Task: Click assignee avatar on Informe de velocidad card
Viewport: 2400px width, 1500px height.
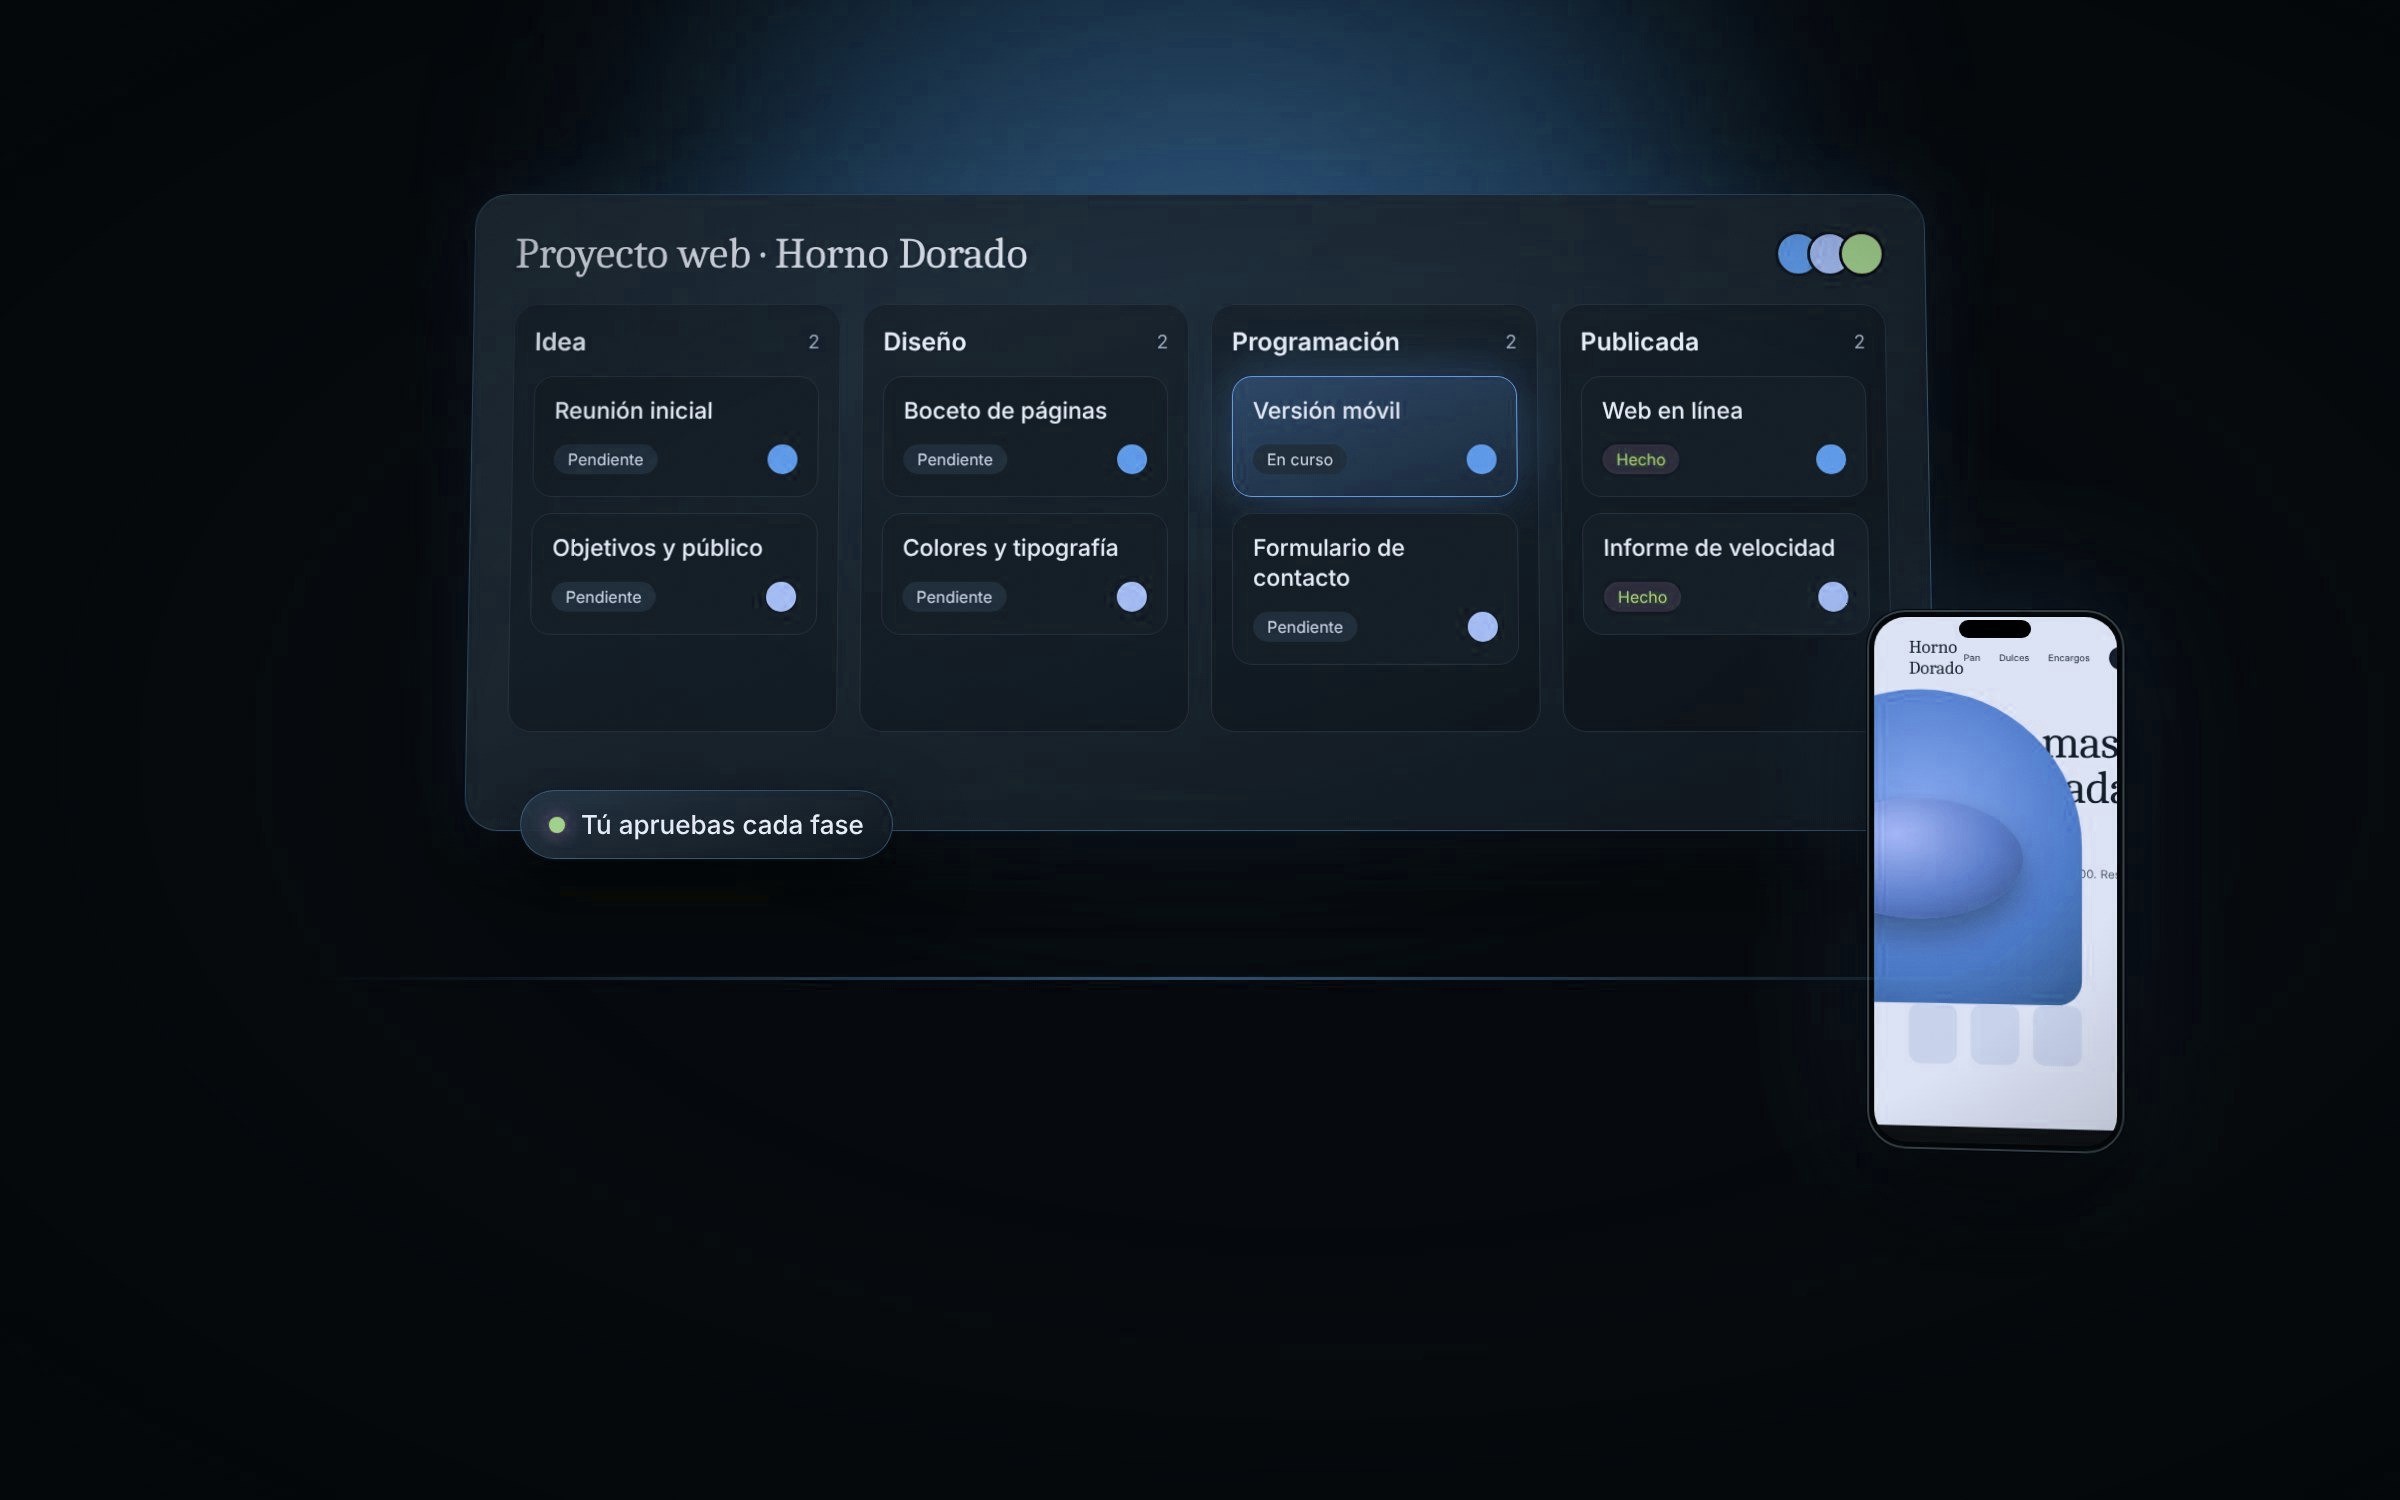Action: tap(1833, 597)
